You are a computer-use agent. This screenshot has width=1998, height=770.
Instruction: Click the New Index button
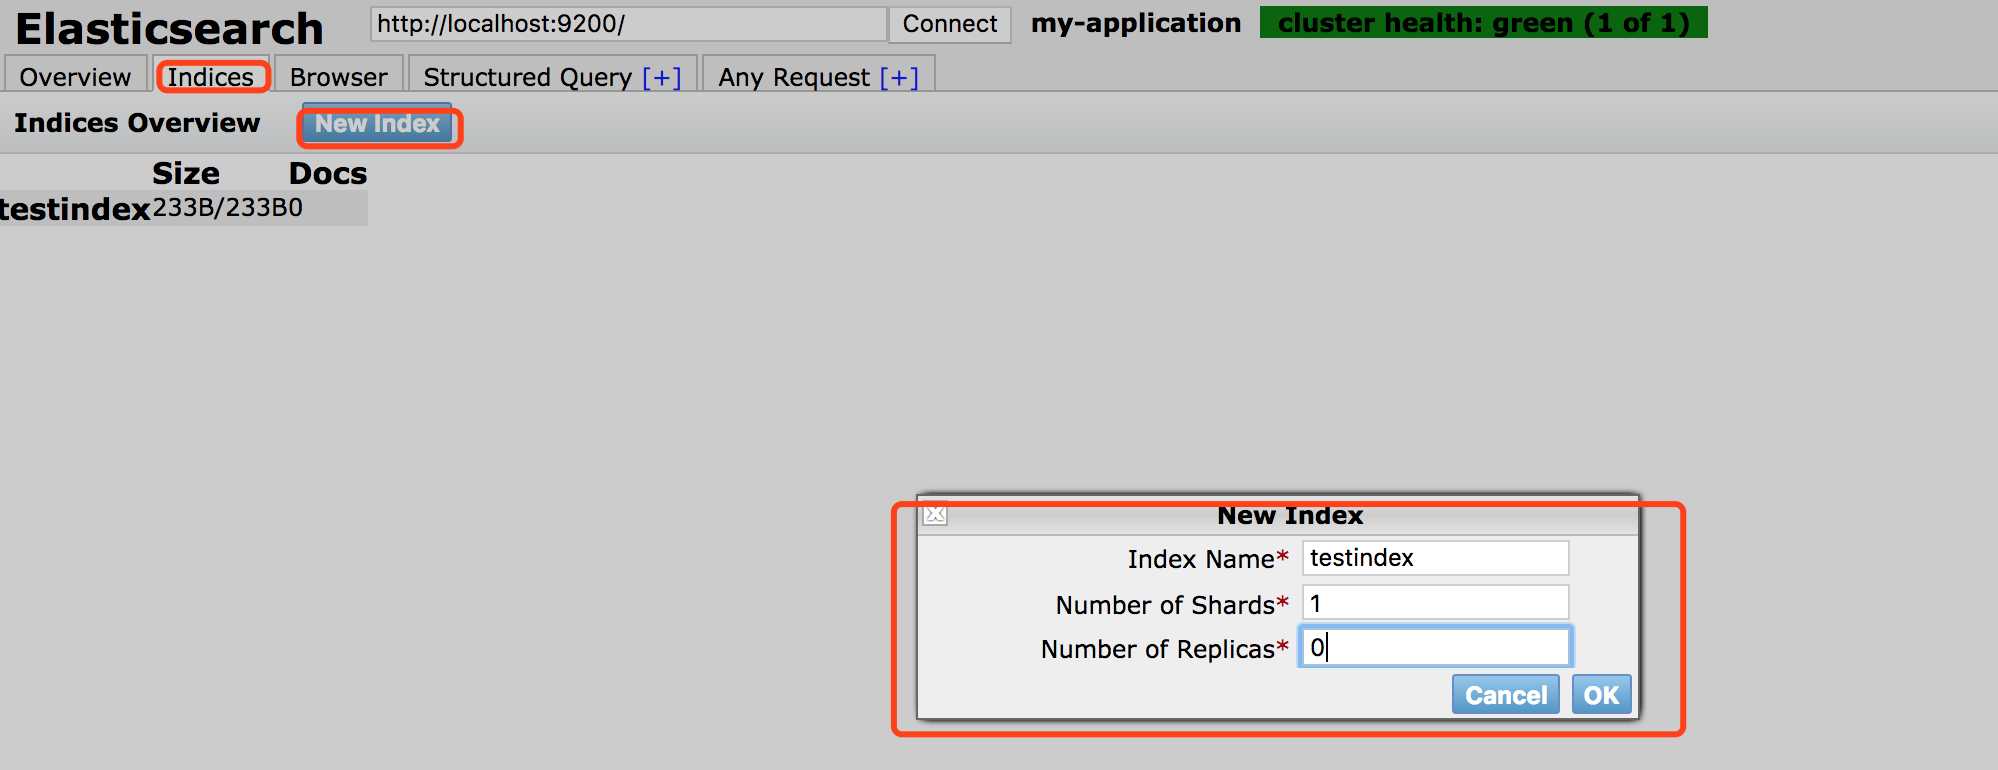pyautogui.click(x=377, y=124)
